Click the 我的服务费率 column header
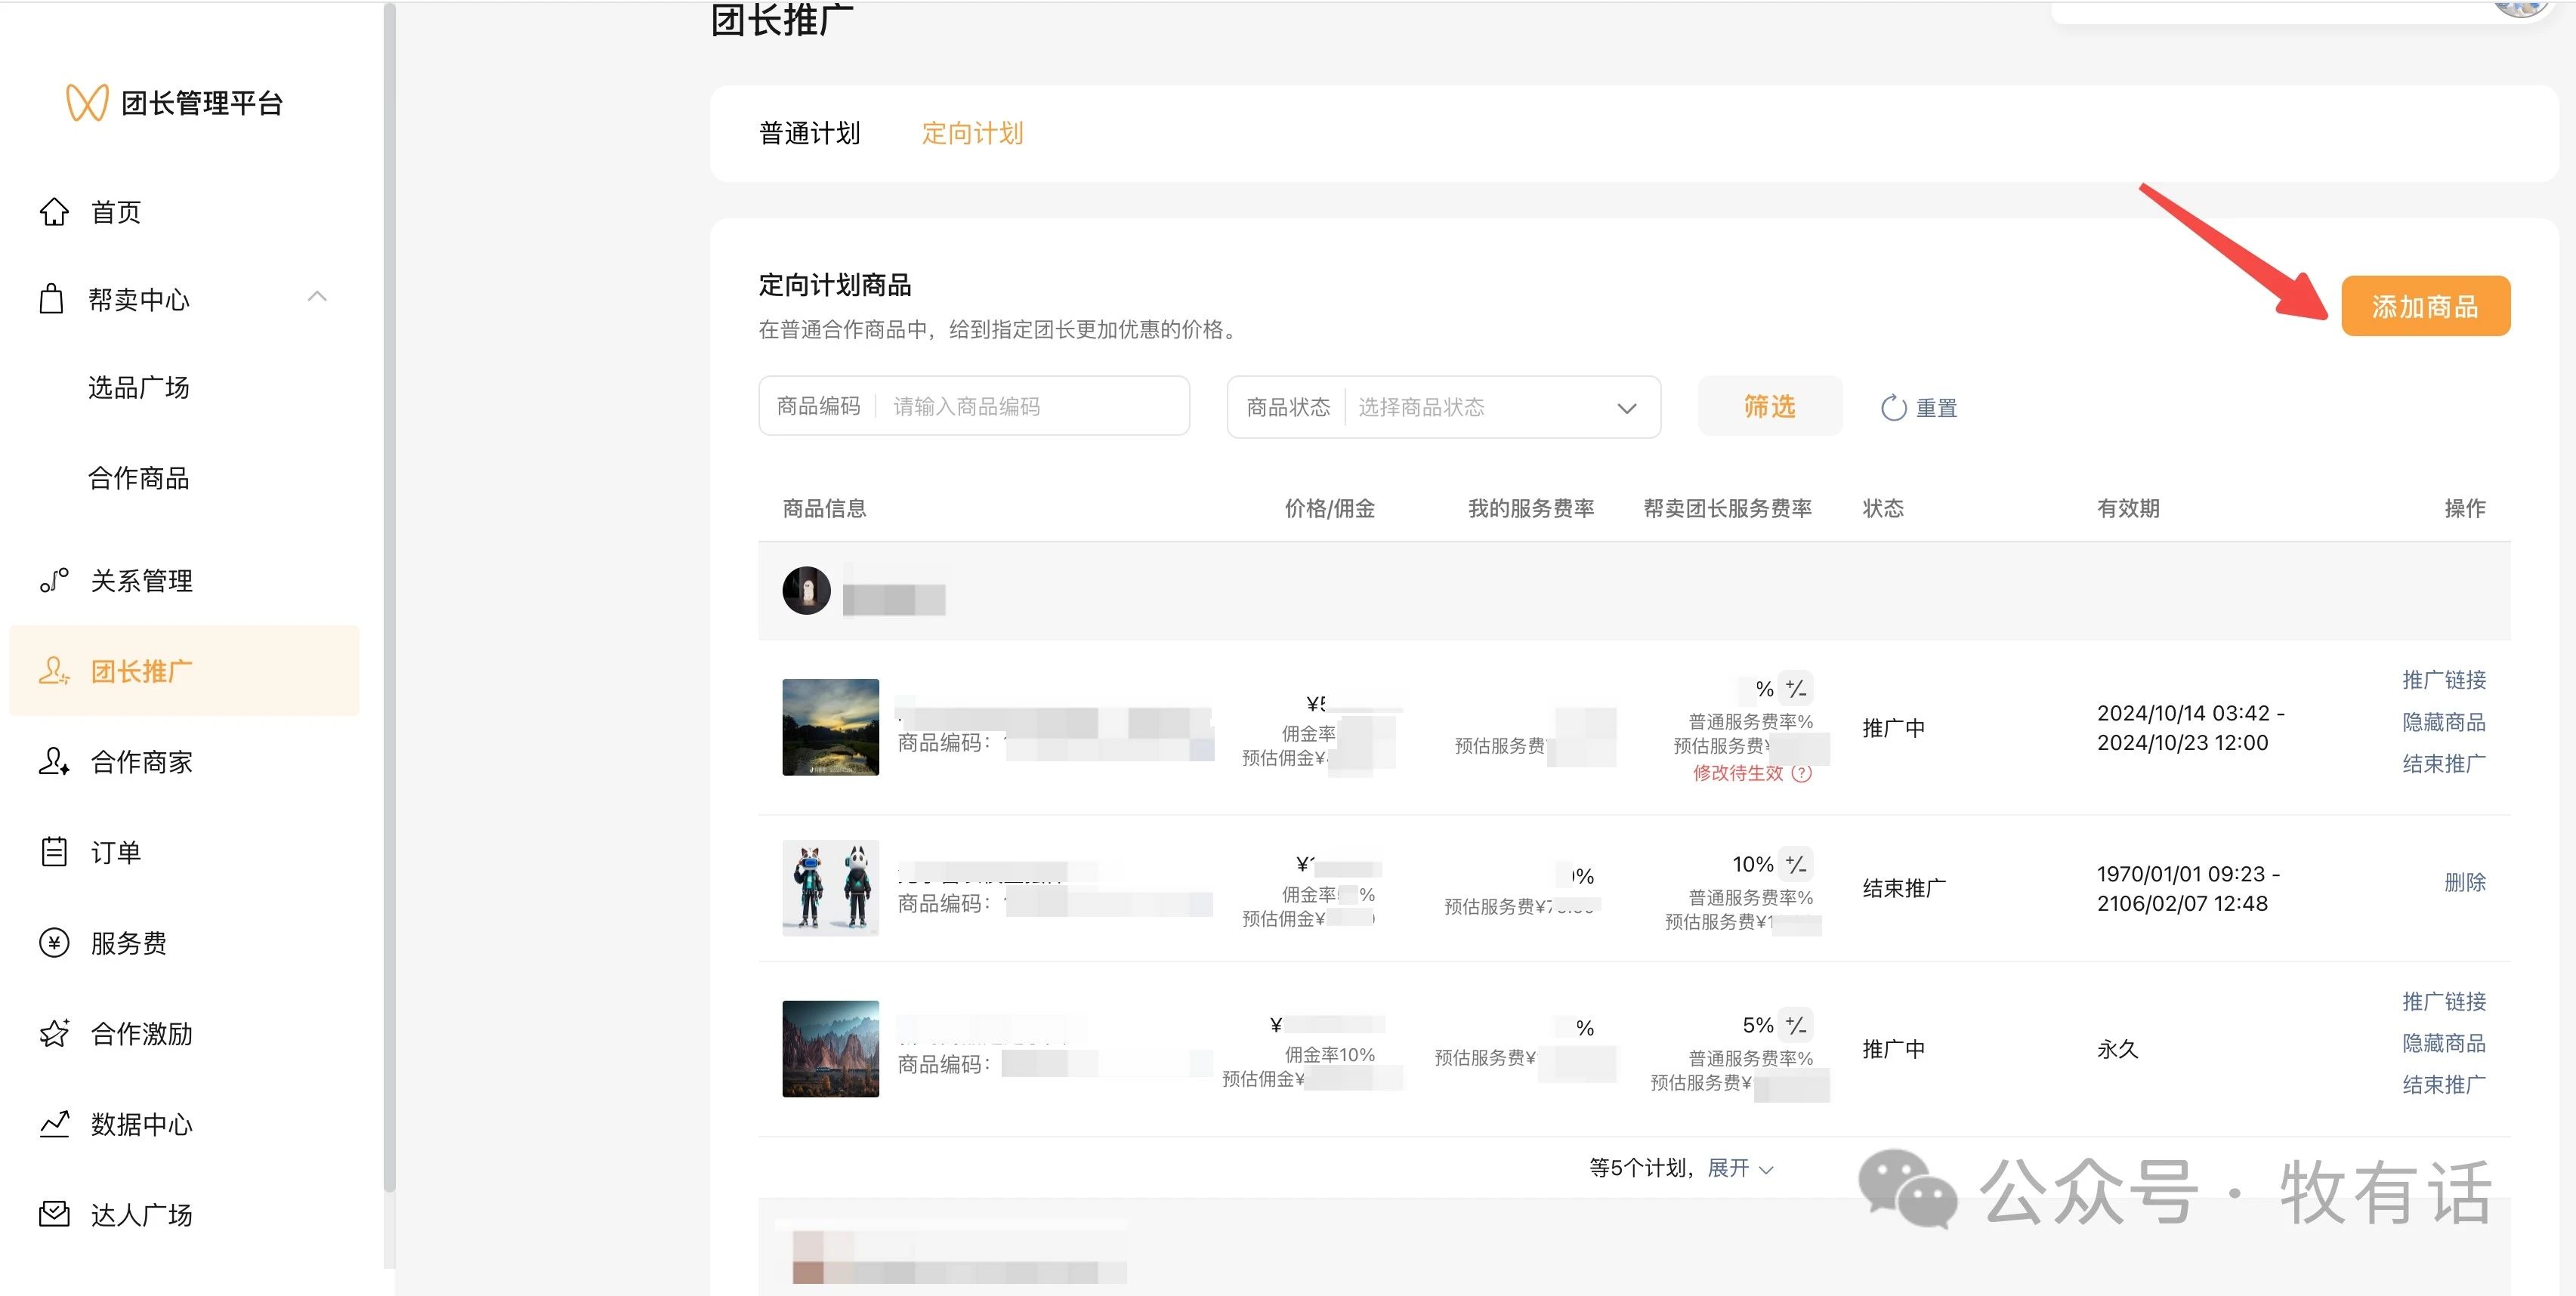Image resolution: width=2576 pixels, height=1296 pixels. click(1531, 508)
